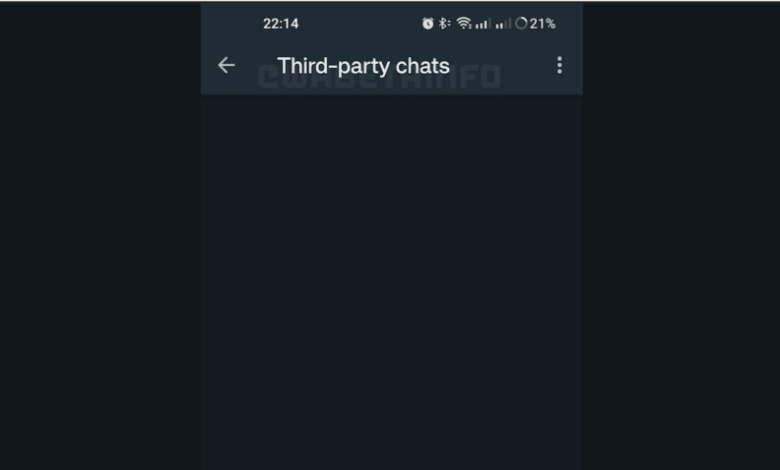Tap the Wi-Fi status icon
Screen dimensions: 780x470
coord(464,23)
